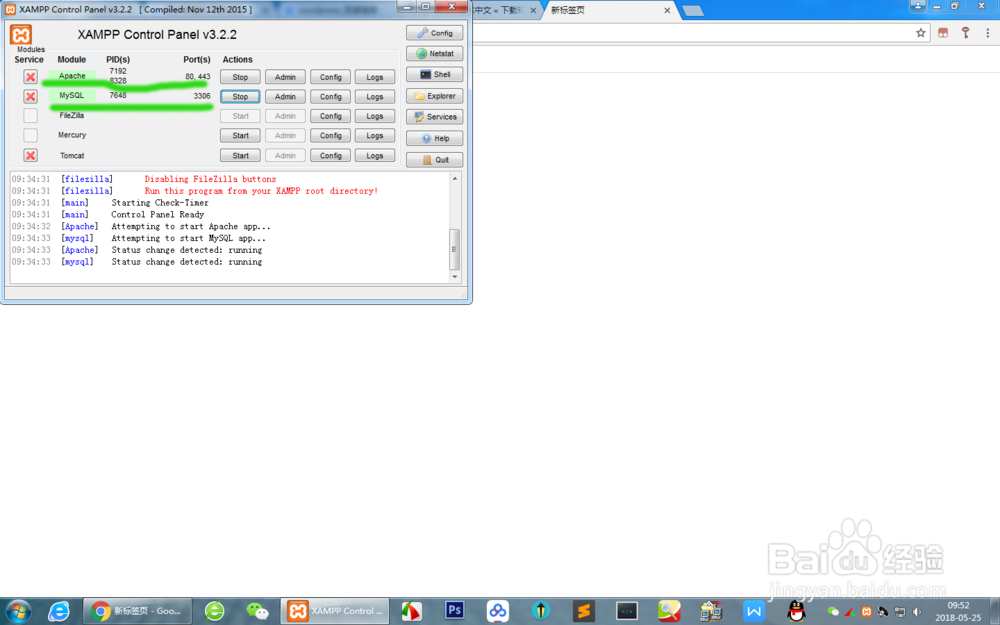The width and height of the screenshot is (1000, 625).
Task: Open WeChat from the taskbar
Action: [x=257, y=611]
